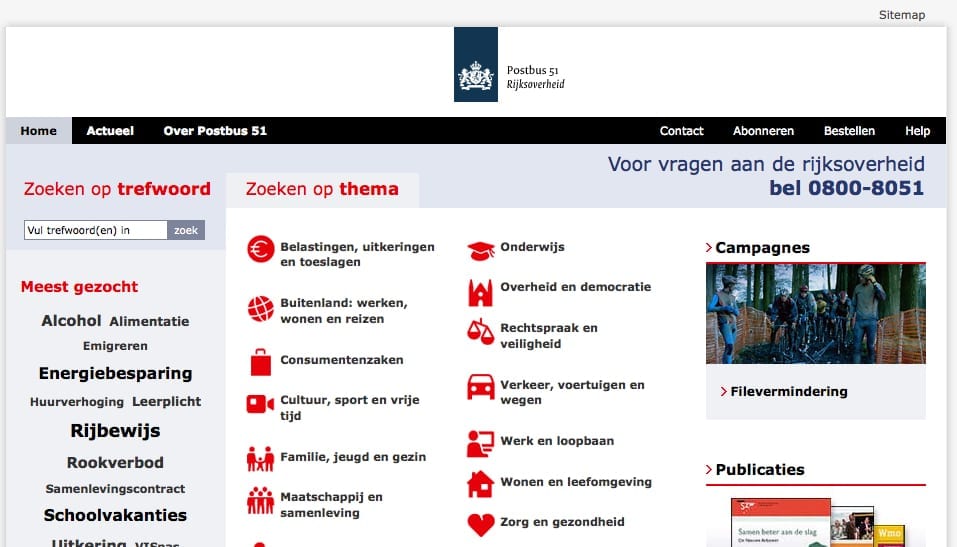Click the Rijksoverheid coat of arms logo
957x547 pixels.
pyautogui.click(x=476, y=64)
